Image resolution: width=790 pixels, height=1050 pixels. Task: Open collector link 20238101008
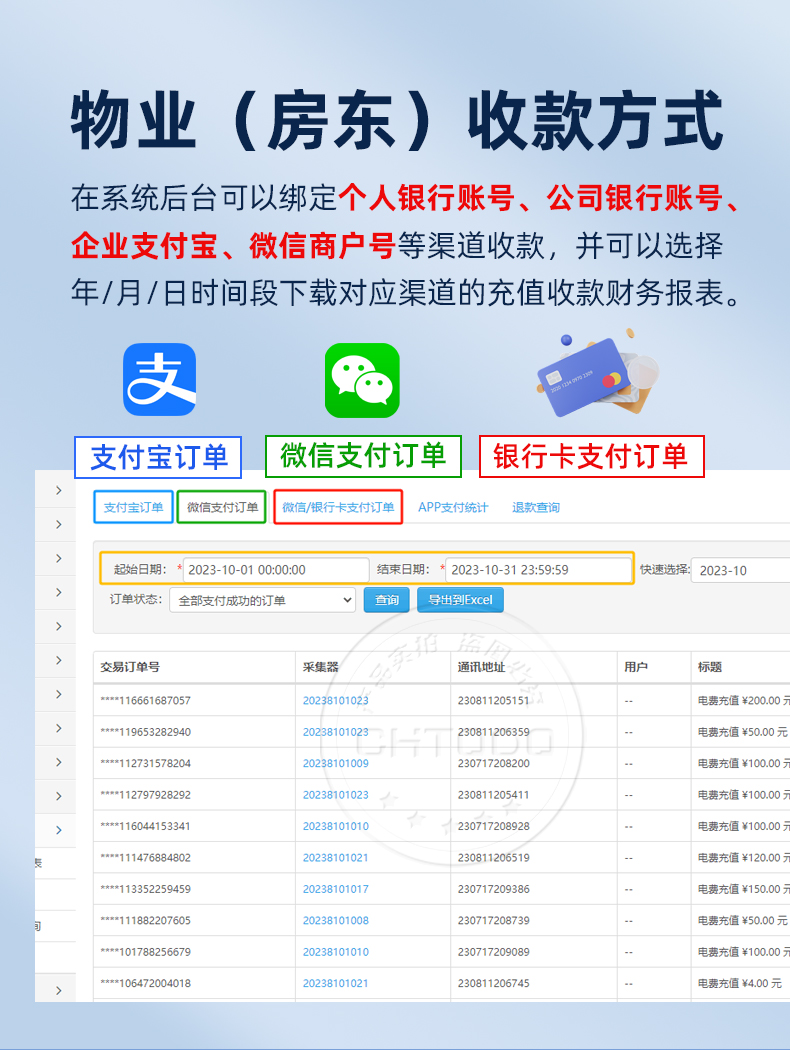click(x=335, y=921)
